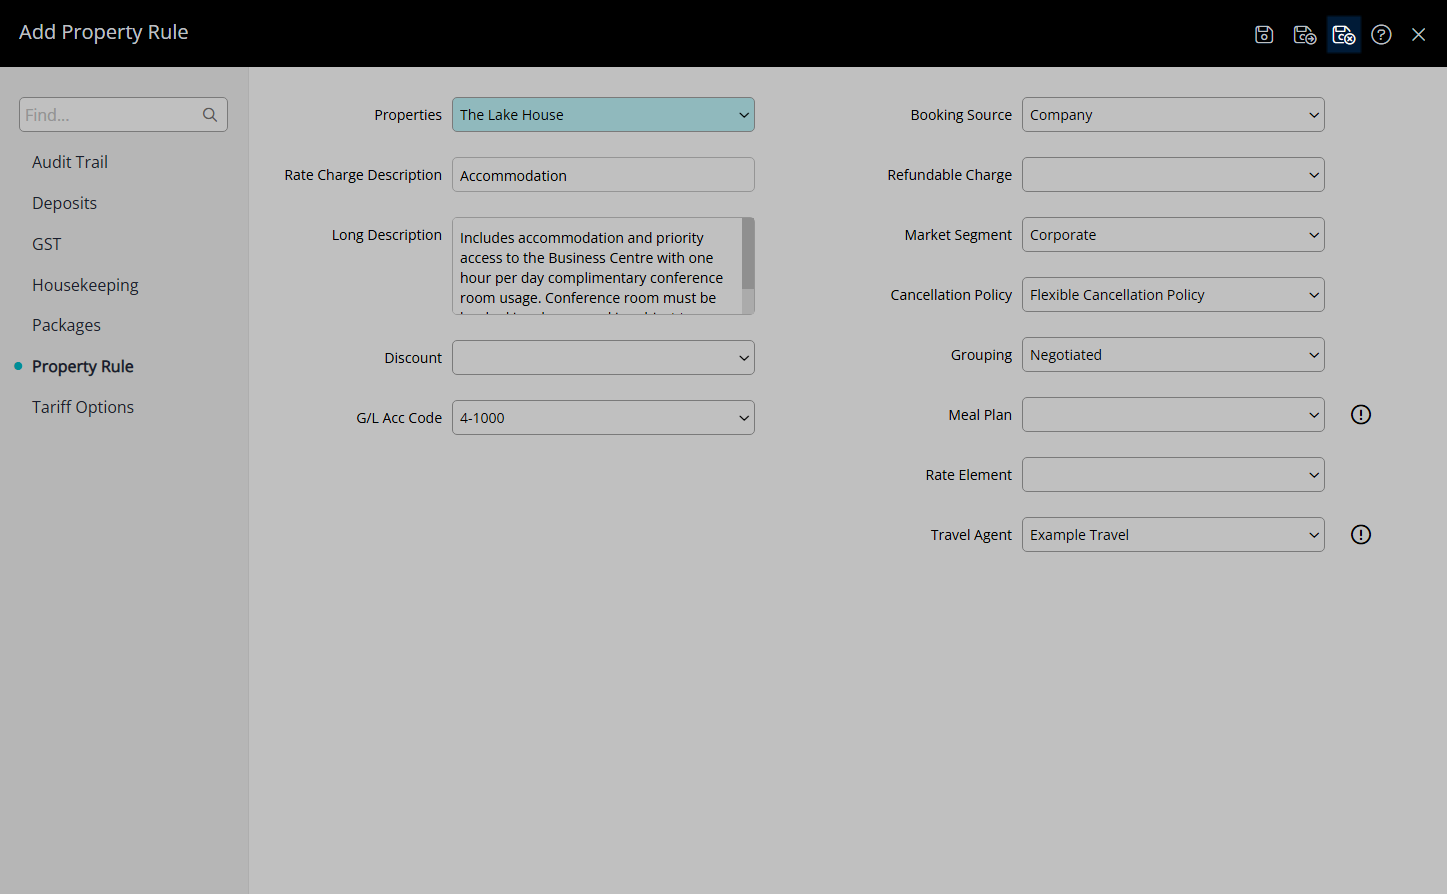Screen dimensions: 1447x894
Task: Click the search magnifier in Find box
Action: 210,115
